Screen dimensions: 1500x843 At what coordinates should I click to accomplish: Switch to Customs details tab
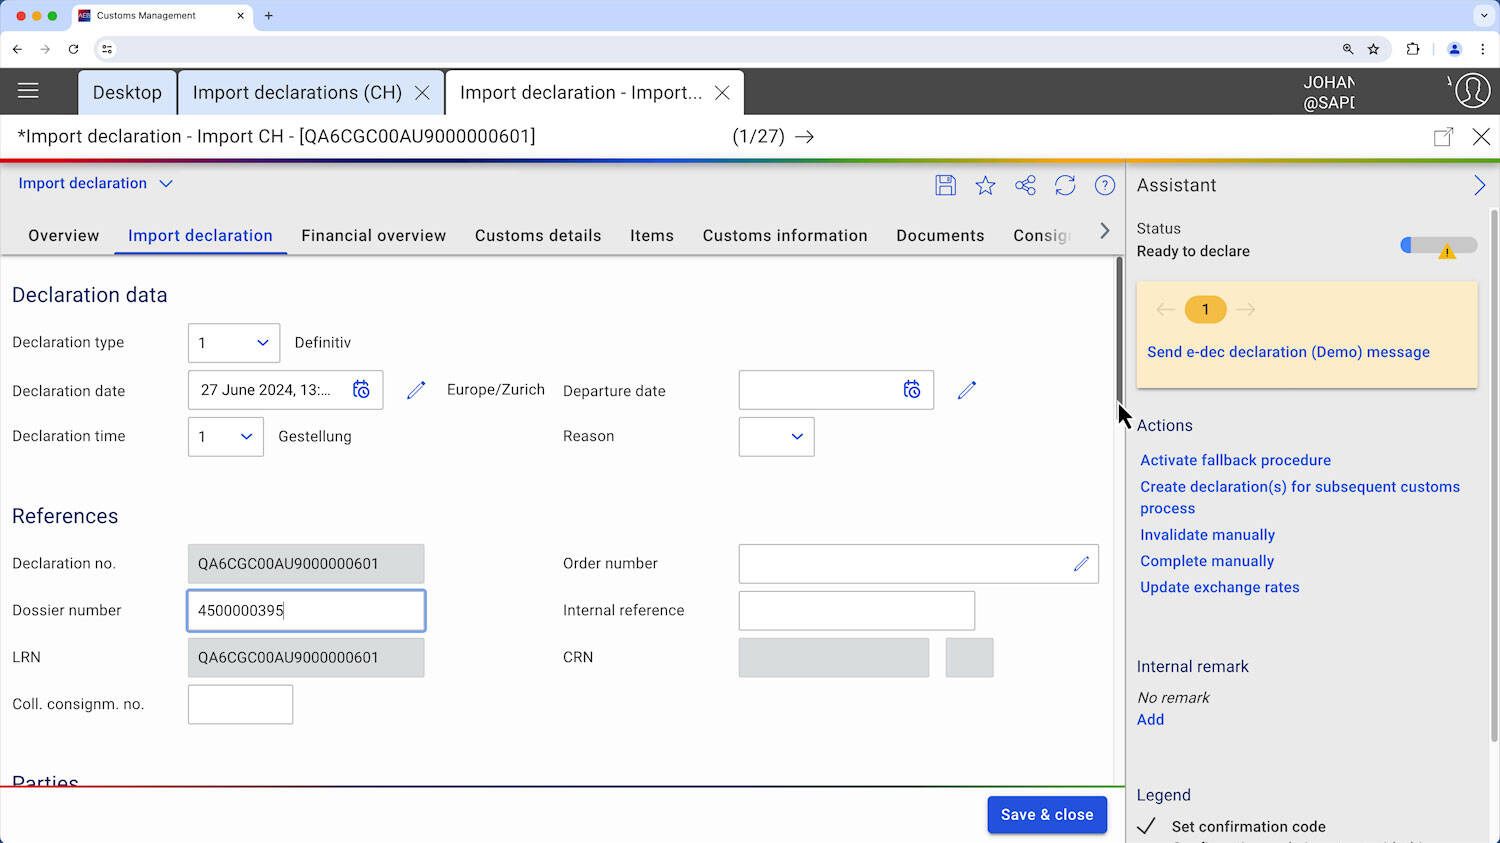(x=538, y=236)
